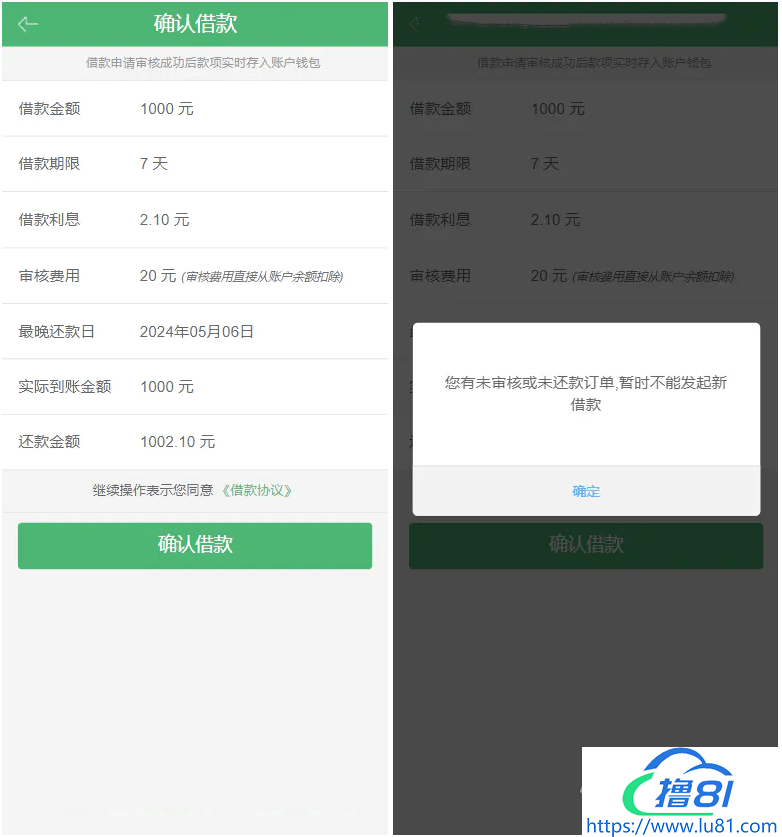Screen dimensions: 782x837
Task: Go back using the arrow beside 确认借款 title
Action: point(28,24)
